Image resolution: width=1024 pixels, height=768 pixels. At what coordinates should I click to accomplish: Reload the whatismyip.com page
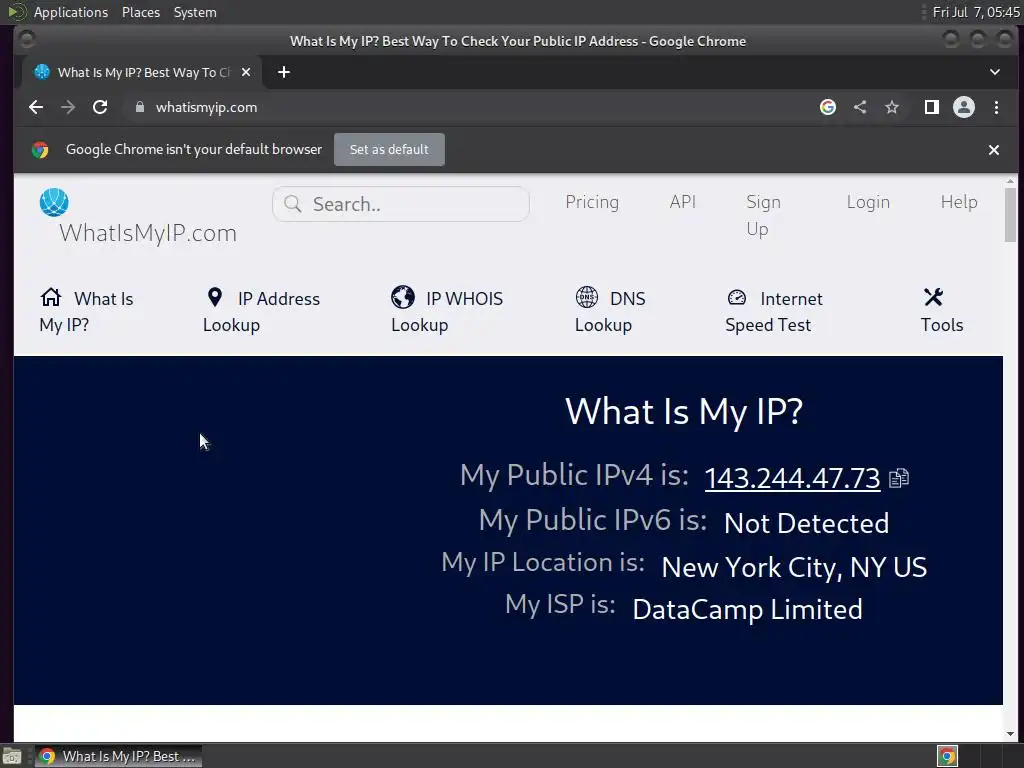coord(100,107)
